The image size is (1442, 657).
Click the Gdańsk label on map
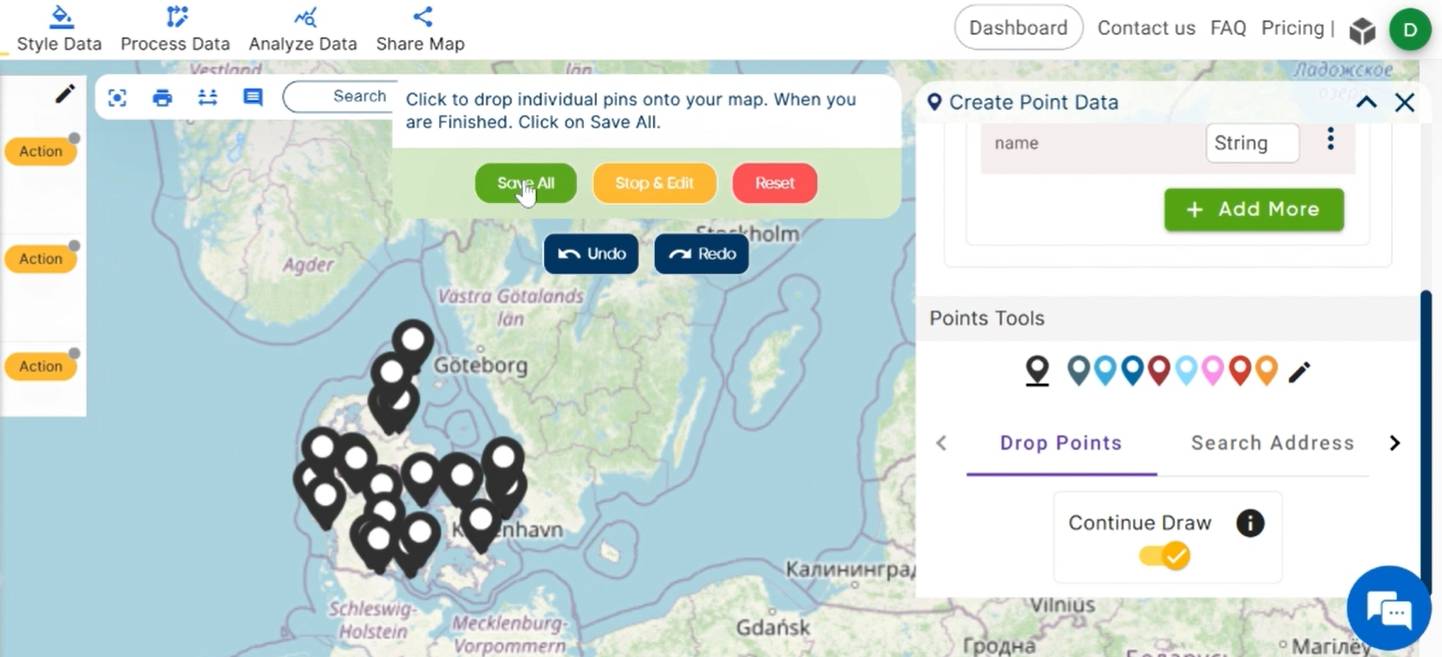point(773,628)
